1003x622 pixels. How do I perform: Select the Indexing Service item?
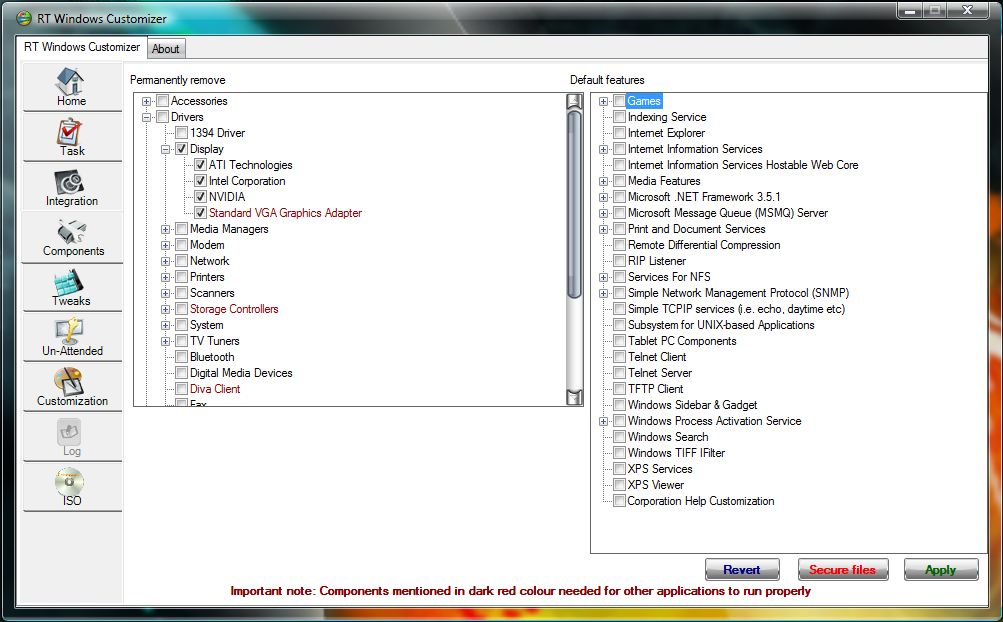click(667, 116)
